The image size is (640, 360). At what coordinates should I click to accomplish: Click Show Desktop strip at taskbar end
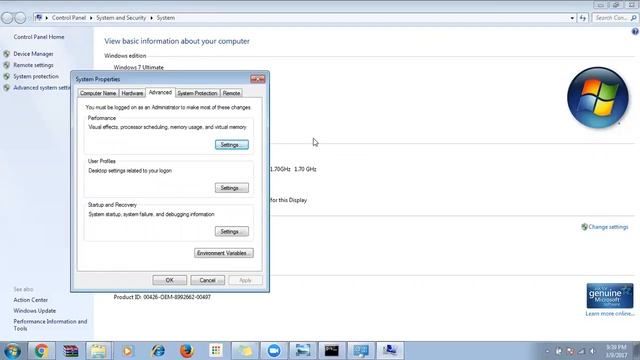[636, 351]
